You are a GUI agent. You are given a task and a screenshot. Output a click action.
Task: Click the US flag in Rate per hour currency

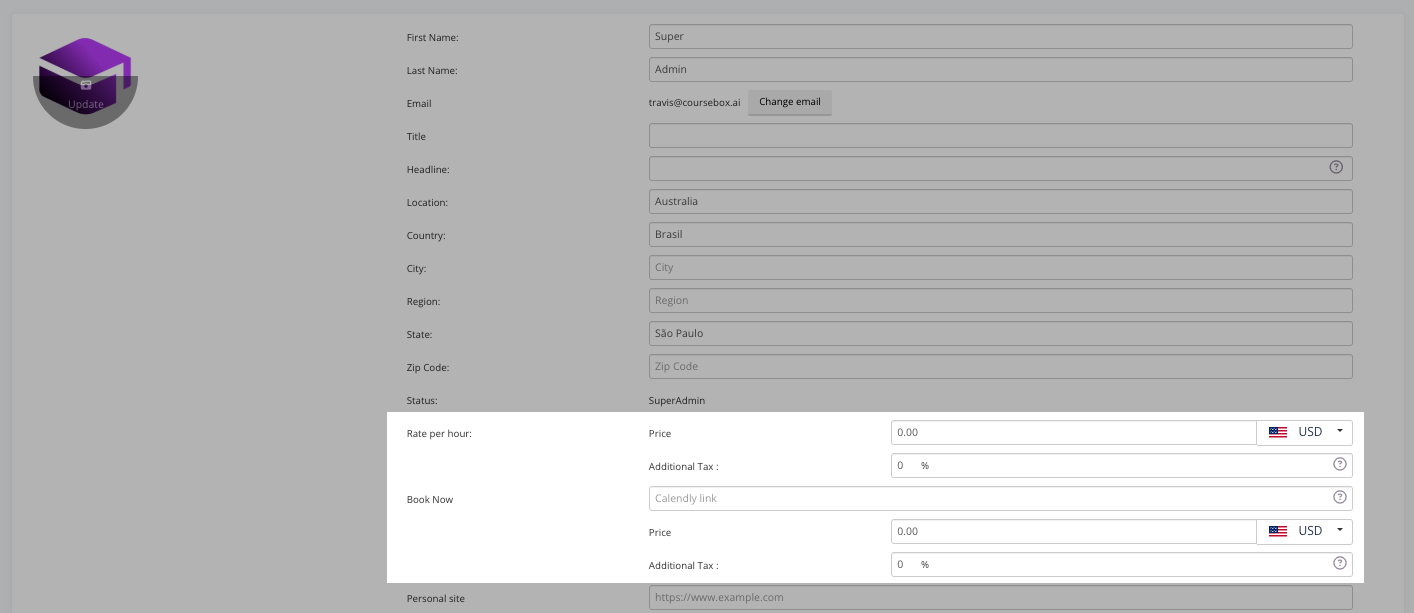point(1278,433)
